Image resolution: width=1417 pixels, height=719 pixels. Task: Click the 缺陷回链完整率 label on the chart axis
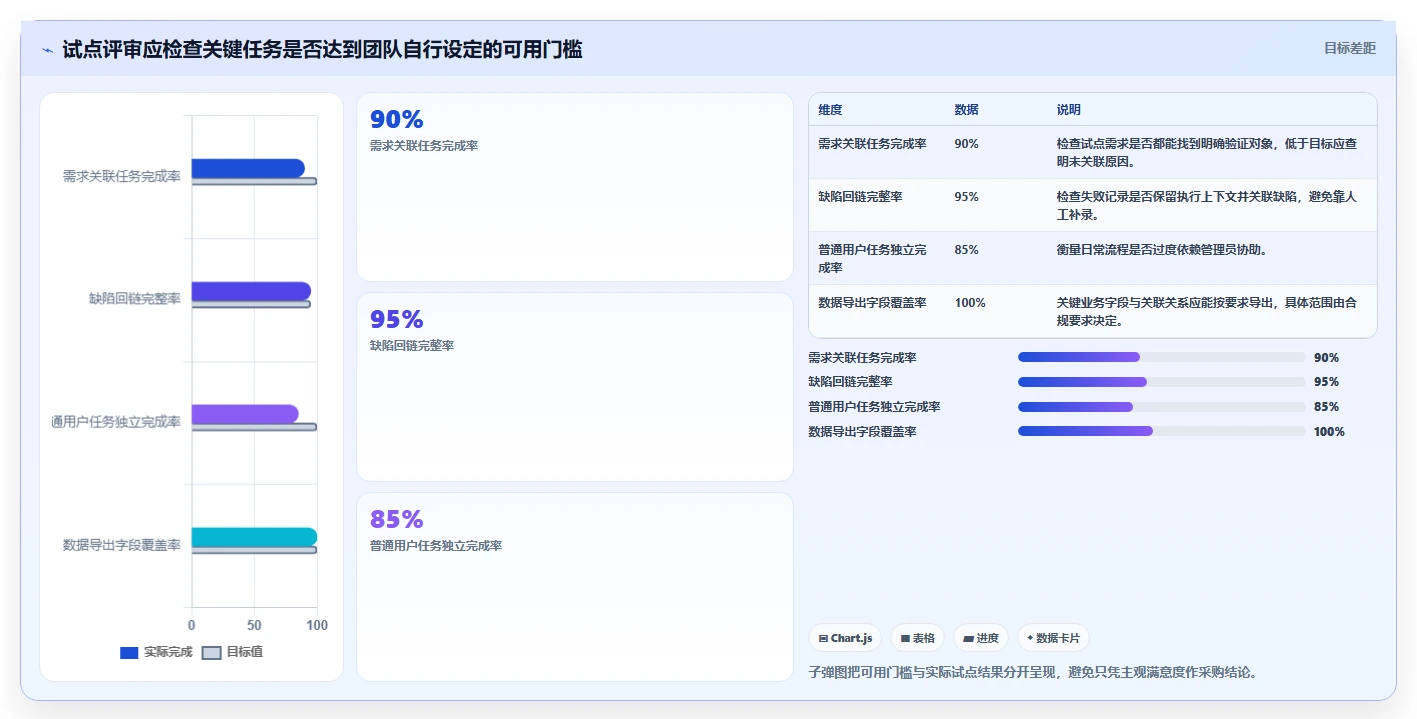coord(134,299)
